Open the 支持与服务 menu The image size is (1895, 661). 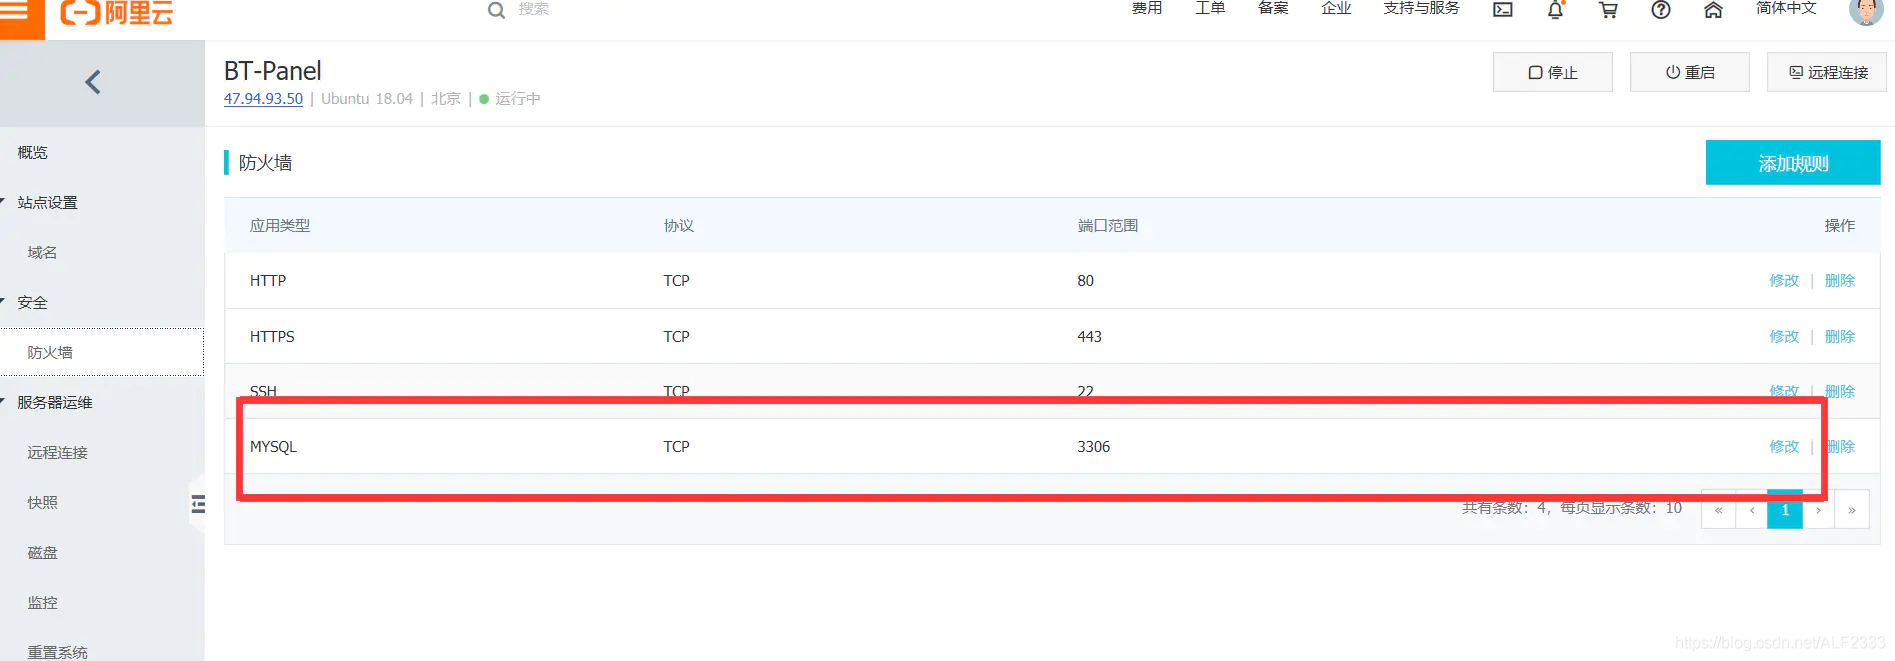coord(1421,8)
